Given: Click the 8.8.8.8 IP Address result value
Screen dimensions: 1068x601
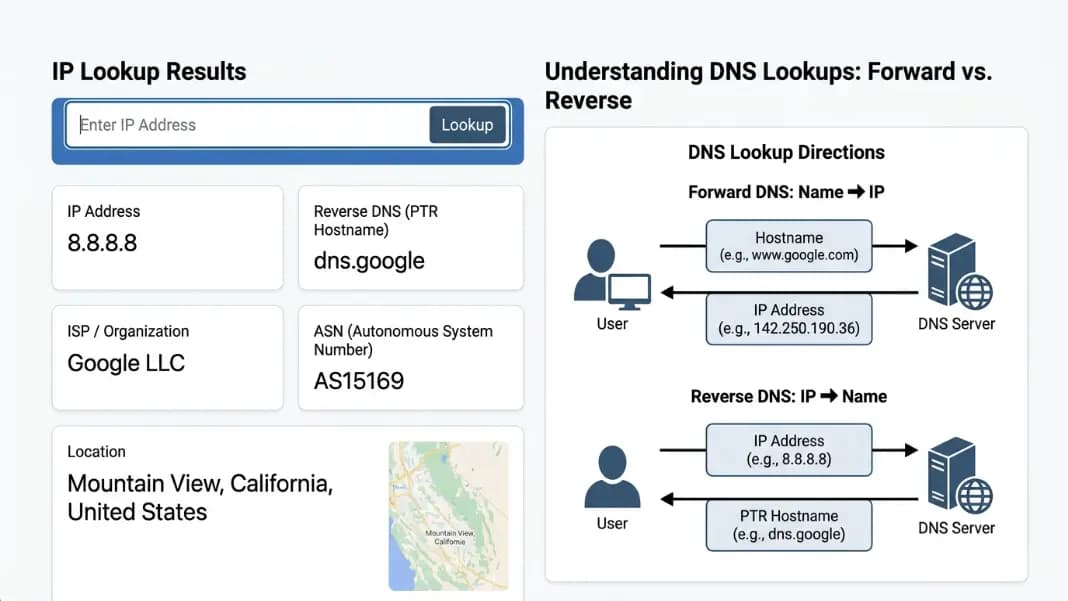Looking at the screenshot, I should tap(102, 243).
